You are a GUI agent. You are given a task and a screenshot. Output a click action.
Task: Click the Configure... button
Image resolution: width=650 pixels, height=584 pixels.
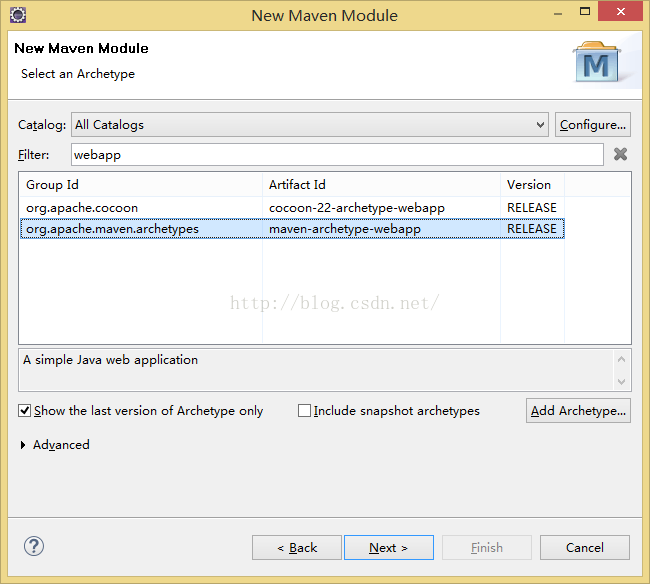593,124
